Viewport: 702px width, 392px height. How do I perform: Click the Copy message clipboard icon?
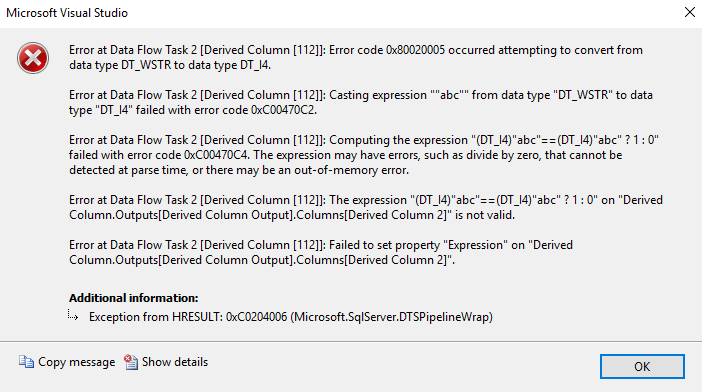26,362
